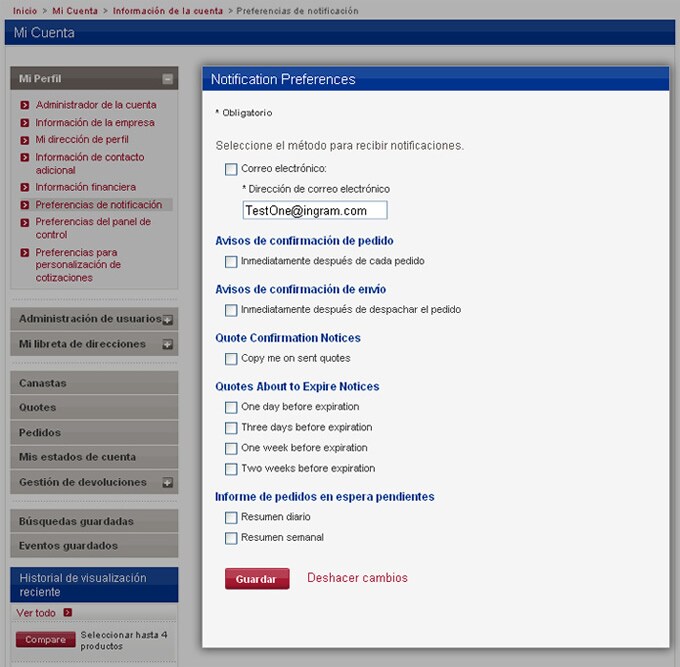
Task: Click the red arrow icon beside Información financiera
Action: (x=25, y=187)
